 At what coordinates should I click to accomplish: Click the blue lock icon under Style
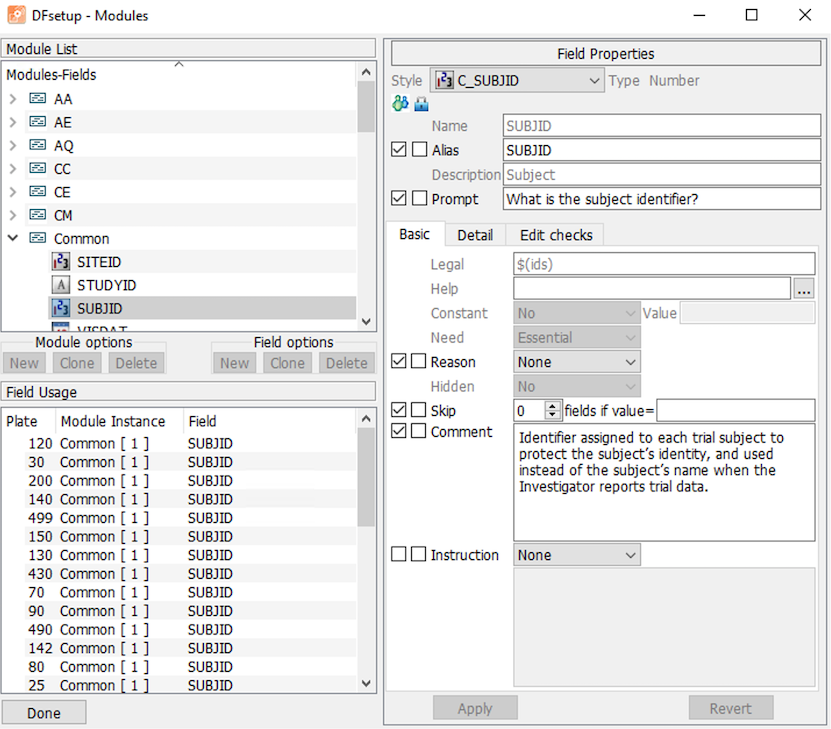[421, 104]
